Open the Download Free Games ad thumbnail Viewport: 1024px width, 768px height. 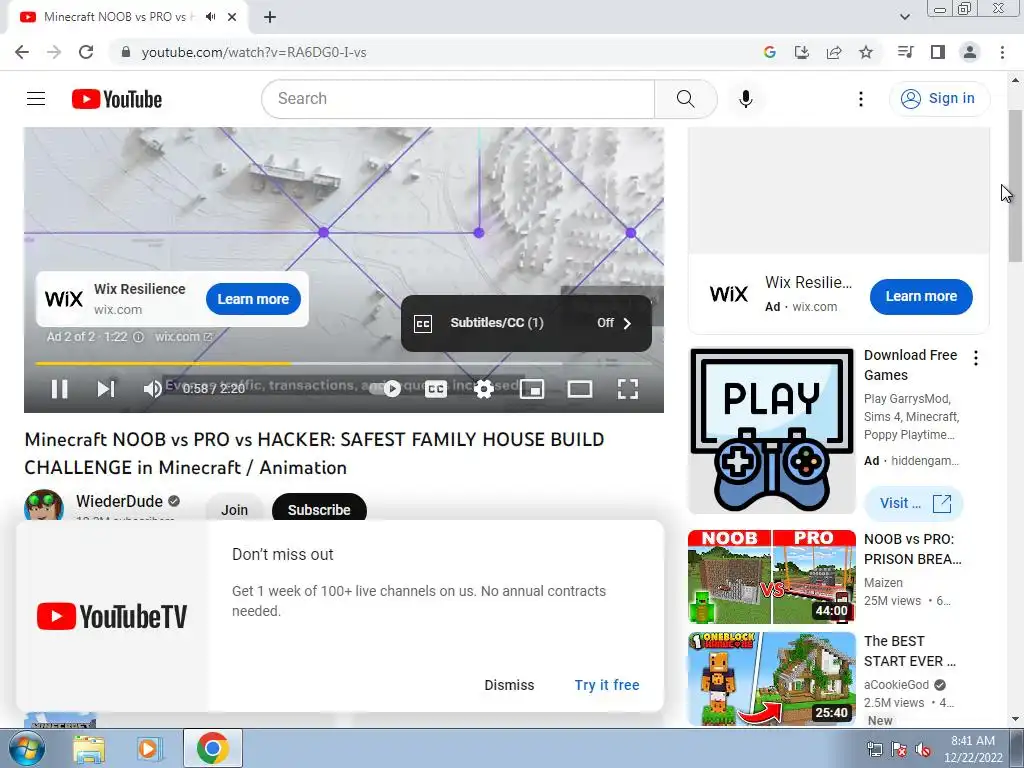click(772, 430)
